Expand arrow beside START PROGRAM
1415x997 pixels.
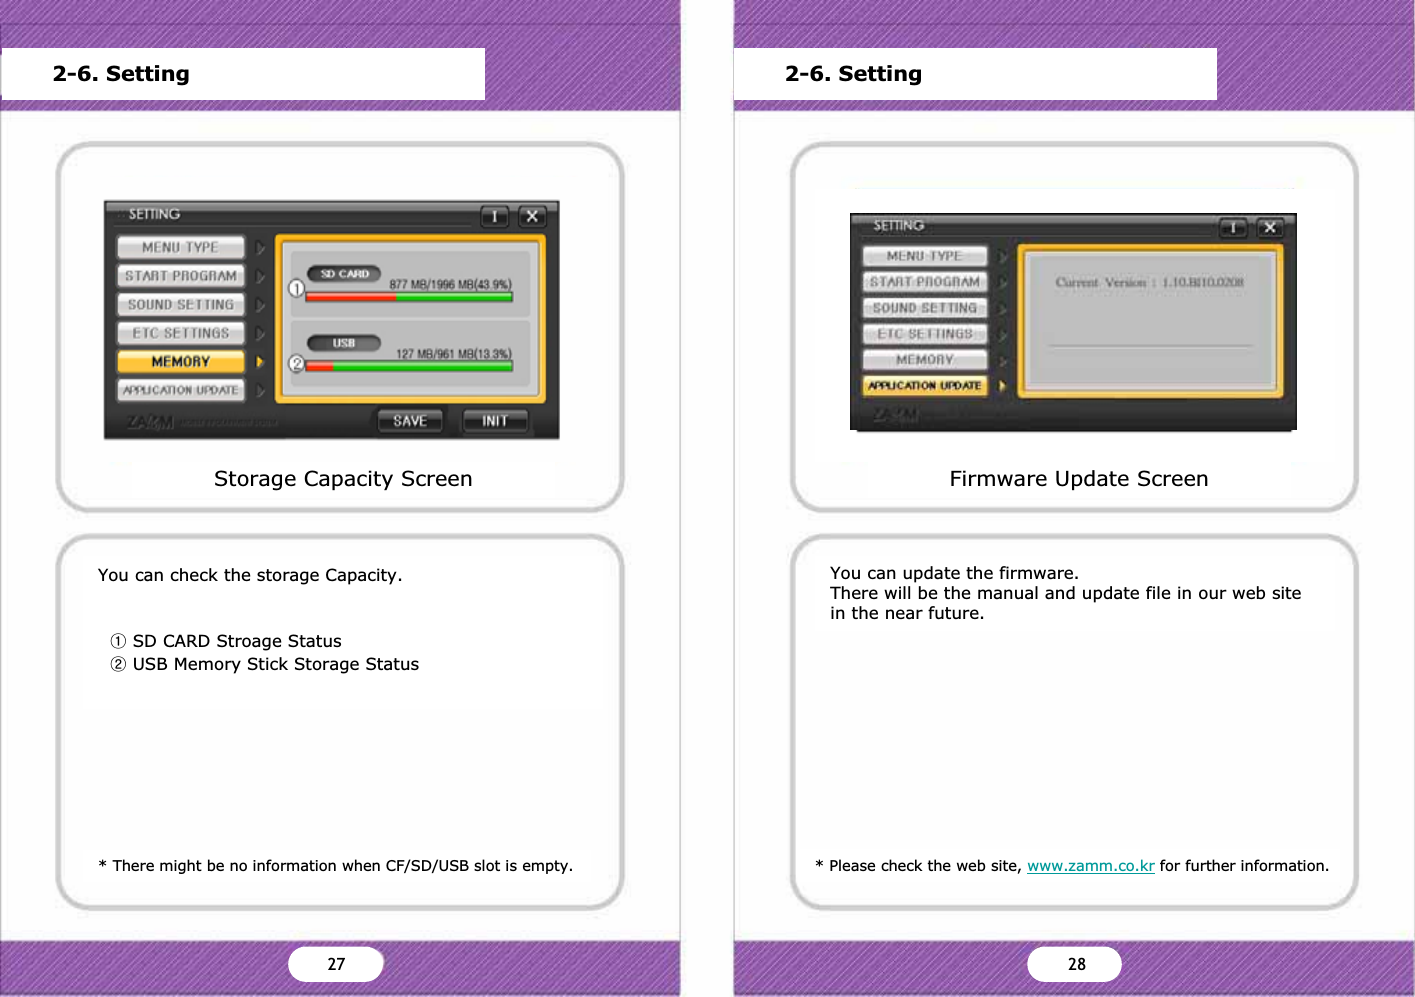pos(259,276)
